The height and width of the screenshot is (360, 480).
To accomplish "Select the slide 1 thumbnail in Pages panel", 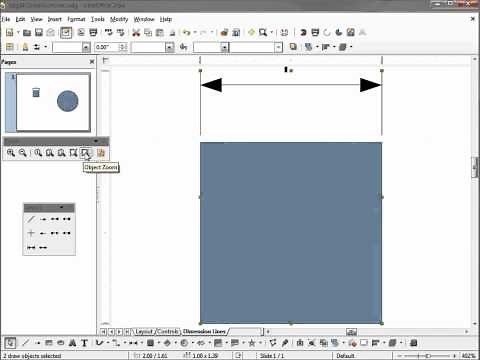I will tap(53, 102).
